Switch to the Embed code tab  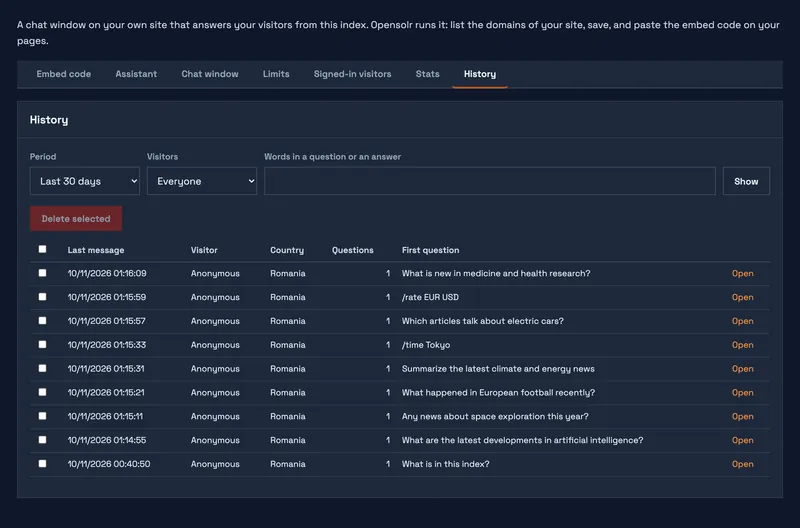click(x=64, y=74)
